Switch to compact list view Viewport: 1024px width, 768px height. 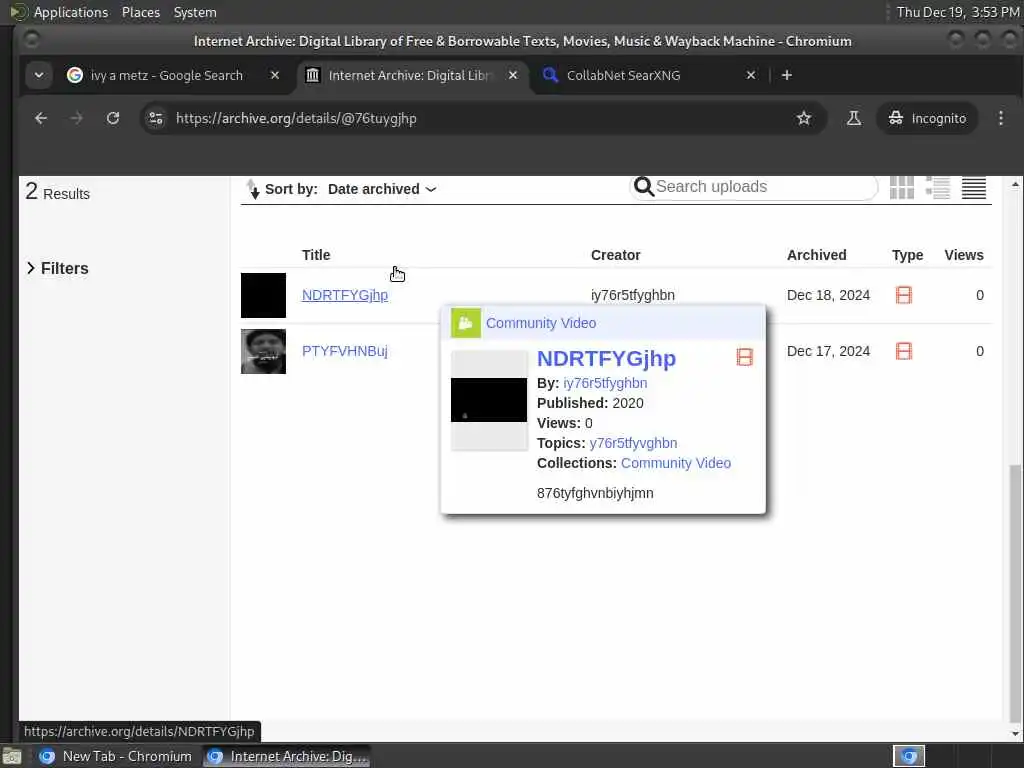tap(974, 188)
